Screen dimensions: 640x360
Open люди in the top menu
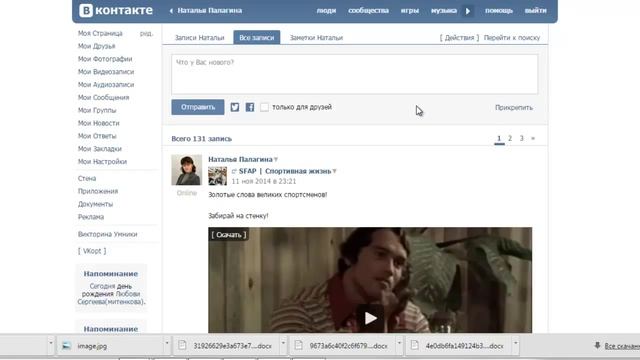point(326,11)
